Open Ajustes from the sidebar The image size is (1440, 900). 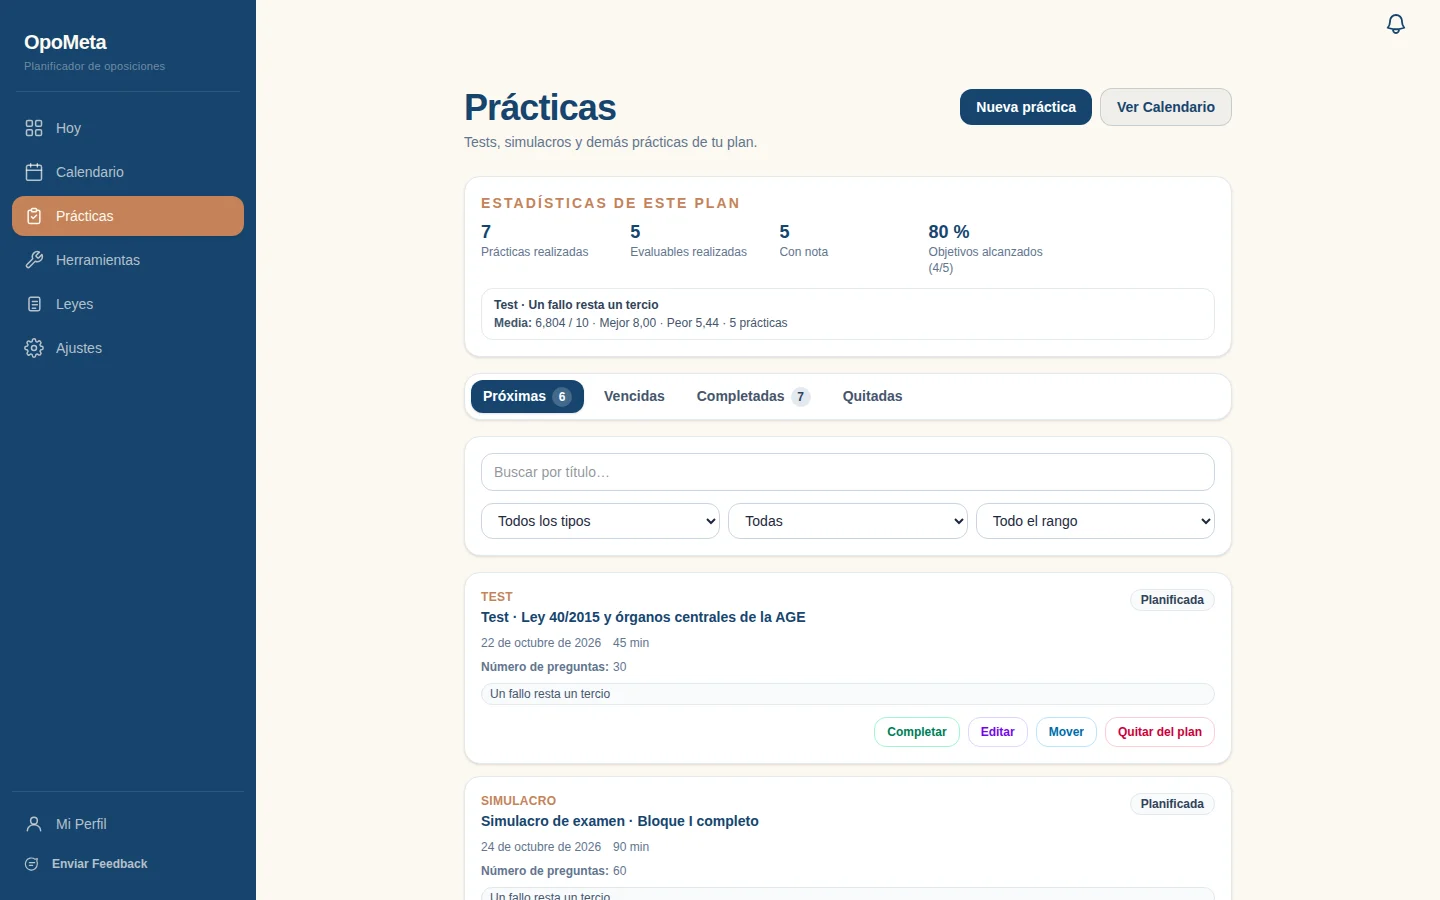(128, 348)
